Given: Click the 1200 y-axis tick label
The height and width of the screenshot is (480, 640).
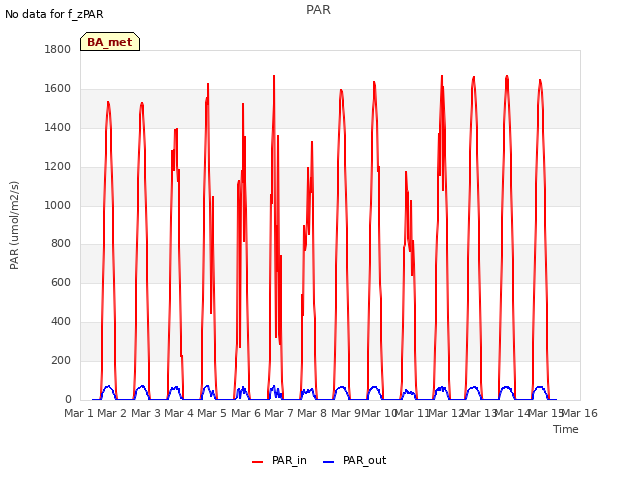Looking at the screenshot, I should pos(58,167).
